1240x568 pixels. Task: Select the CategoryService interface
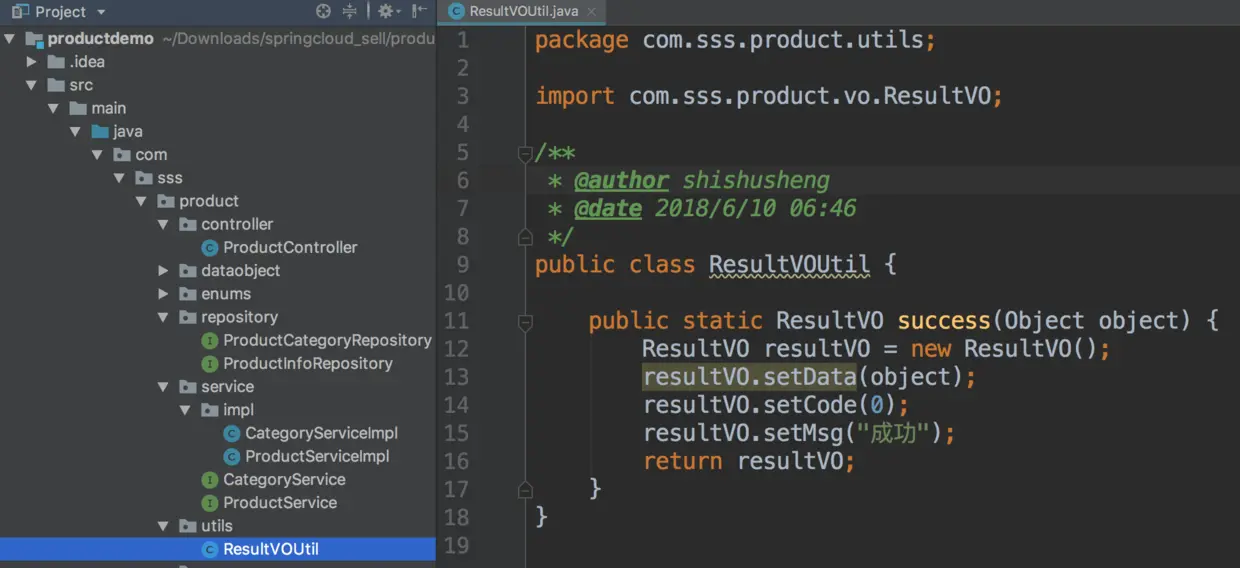[284, 479]
